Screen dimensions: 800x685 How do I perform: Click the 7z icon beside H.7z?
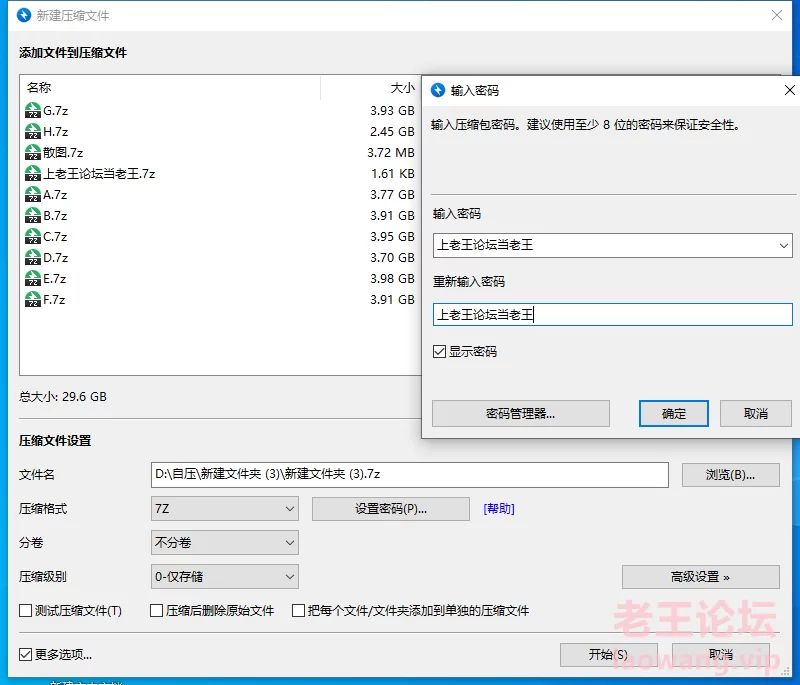click(33, 131)
